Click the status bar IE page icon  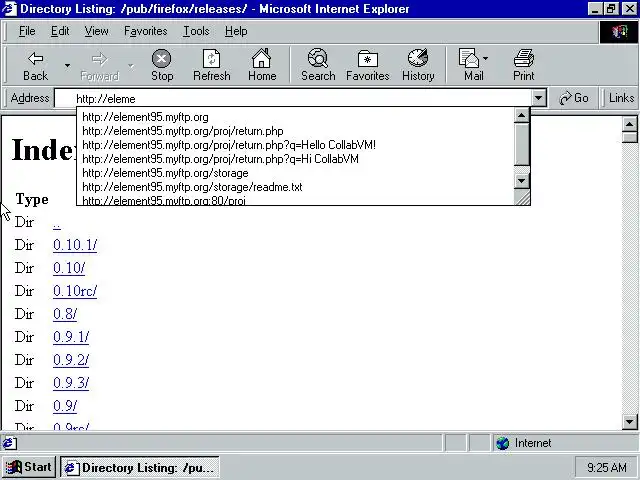(x=10, y=443)
